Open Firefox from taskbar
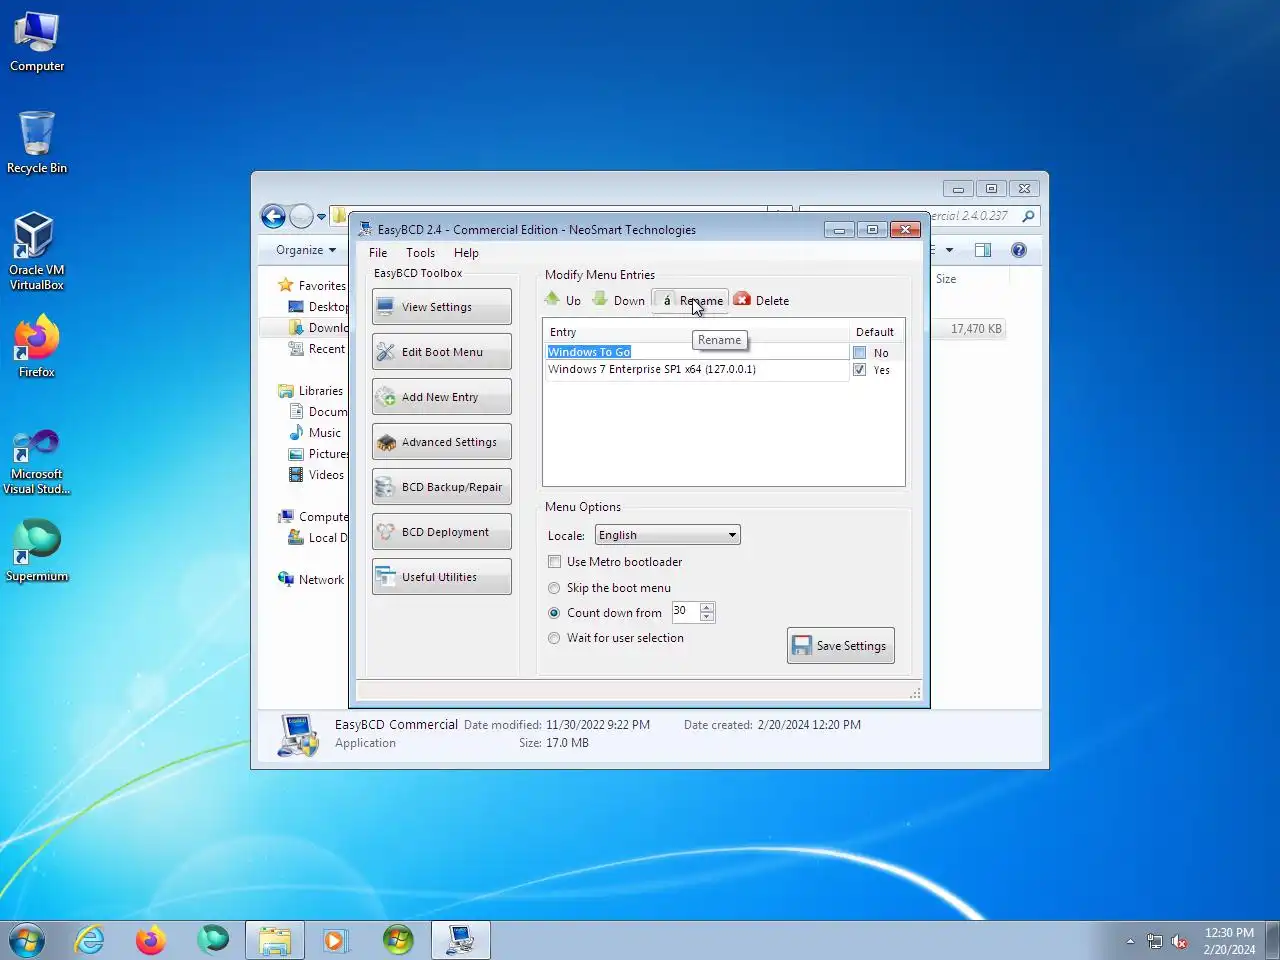Image resolution: width=1280 pixels, height=960 pixels. (151, 940)
